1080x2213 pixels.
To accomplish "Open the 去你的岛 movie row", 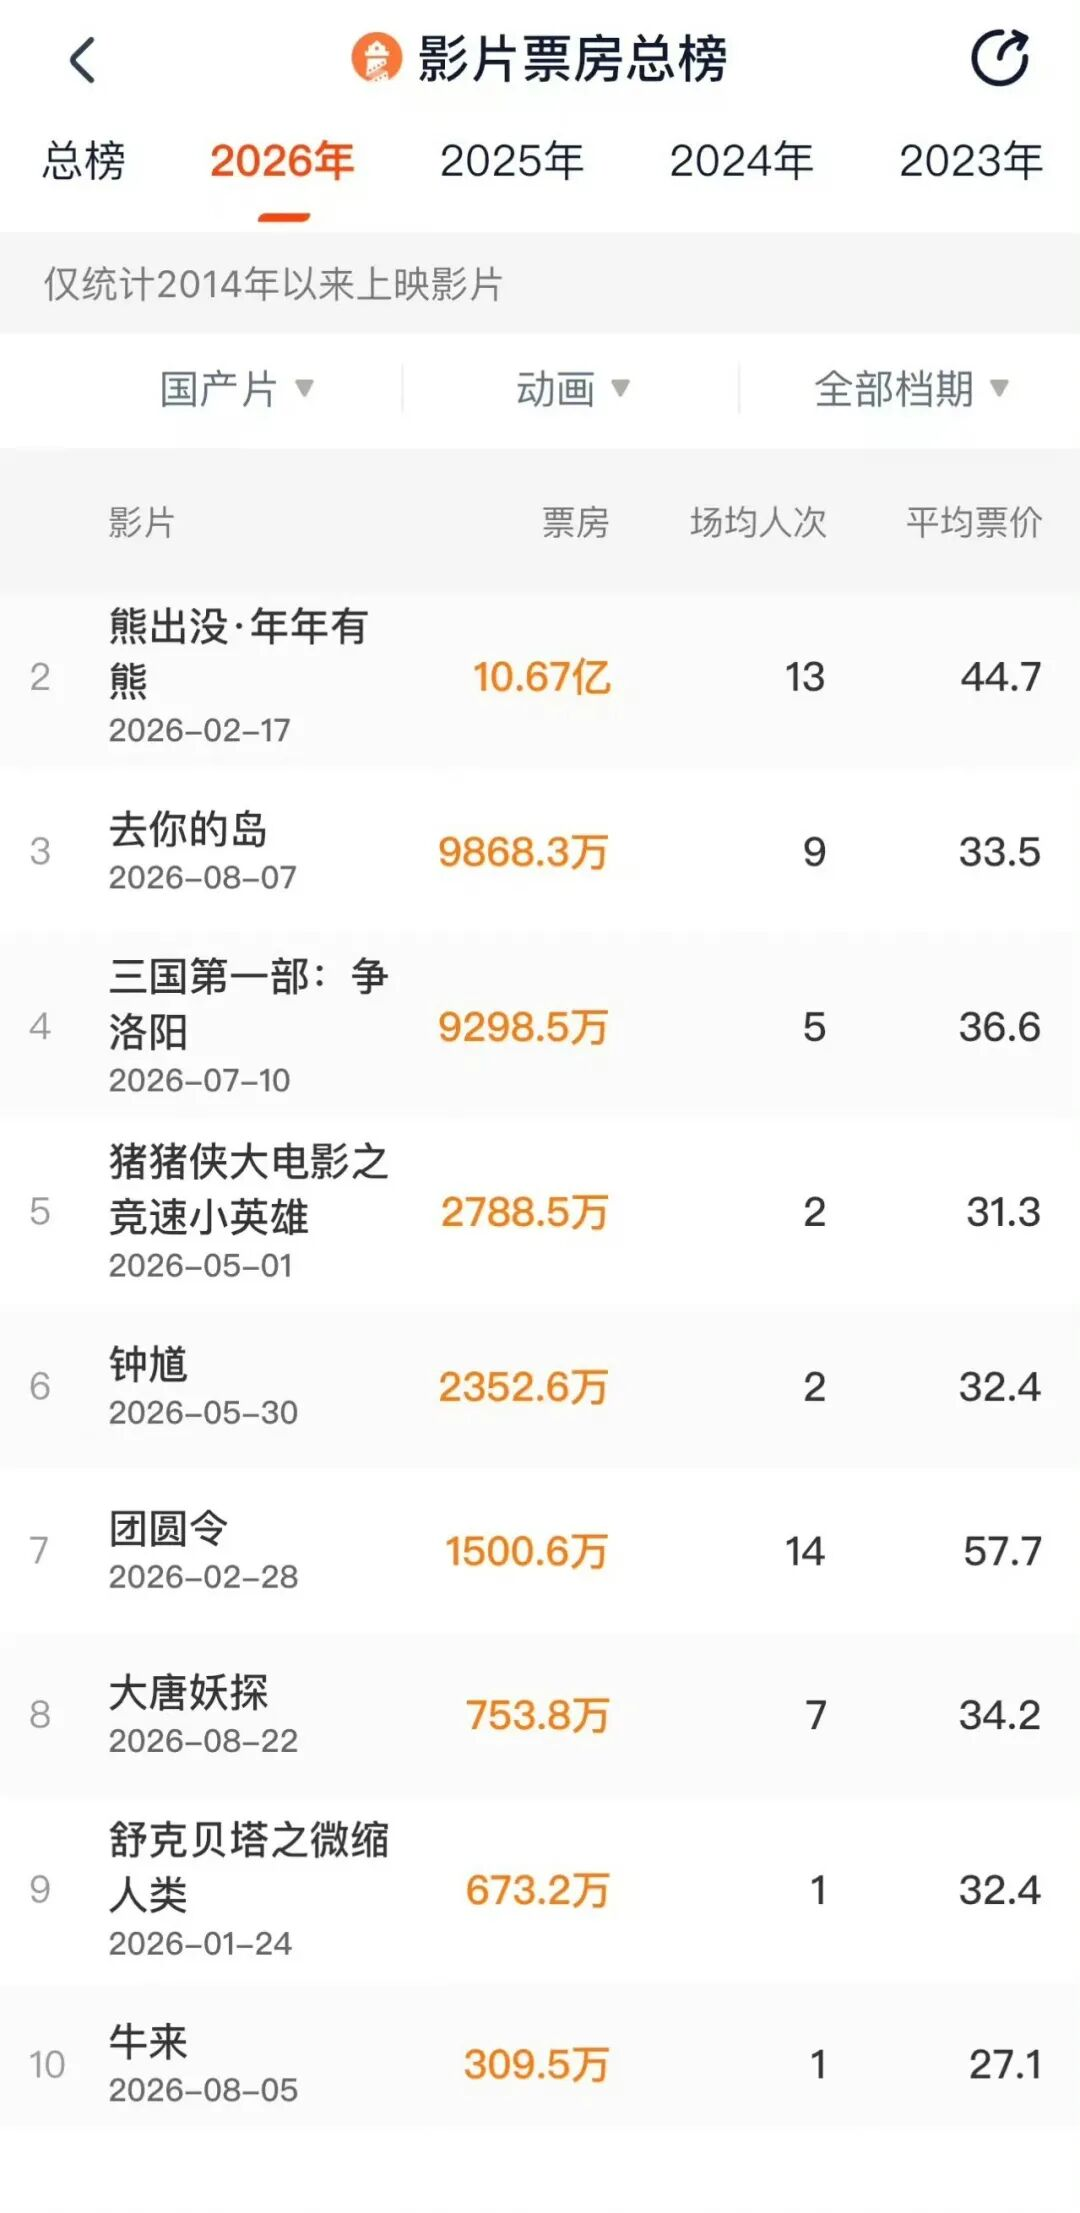I will point(540,851).
